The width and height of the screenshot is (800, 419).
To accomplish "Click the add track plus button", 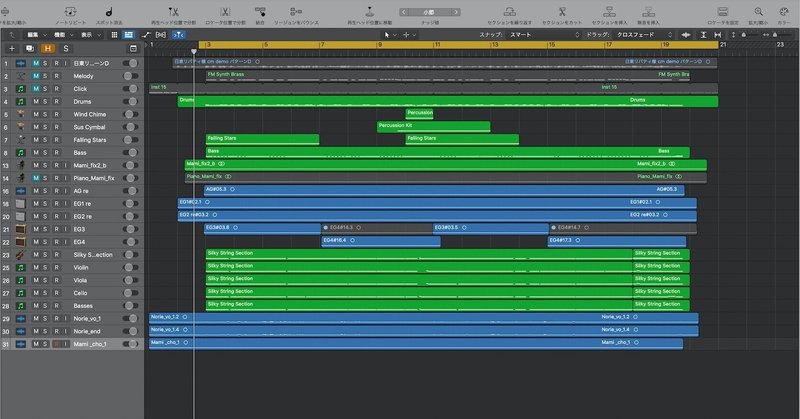I will (x=12, y=48).
